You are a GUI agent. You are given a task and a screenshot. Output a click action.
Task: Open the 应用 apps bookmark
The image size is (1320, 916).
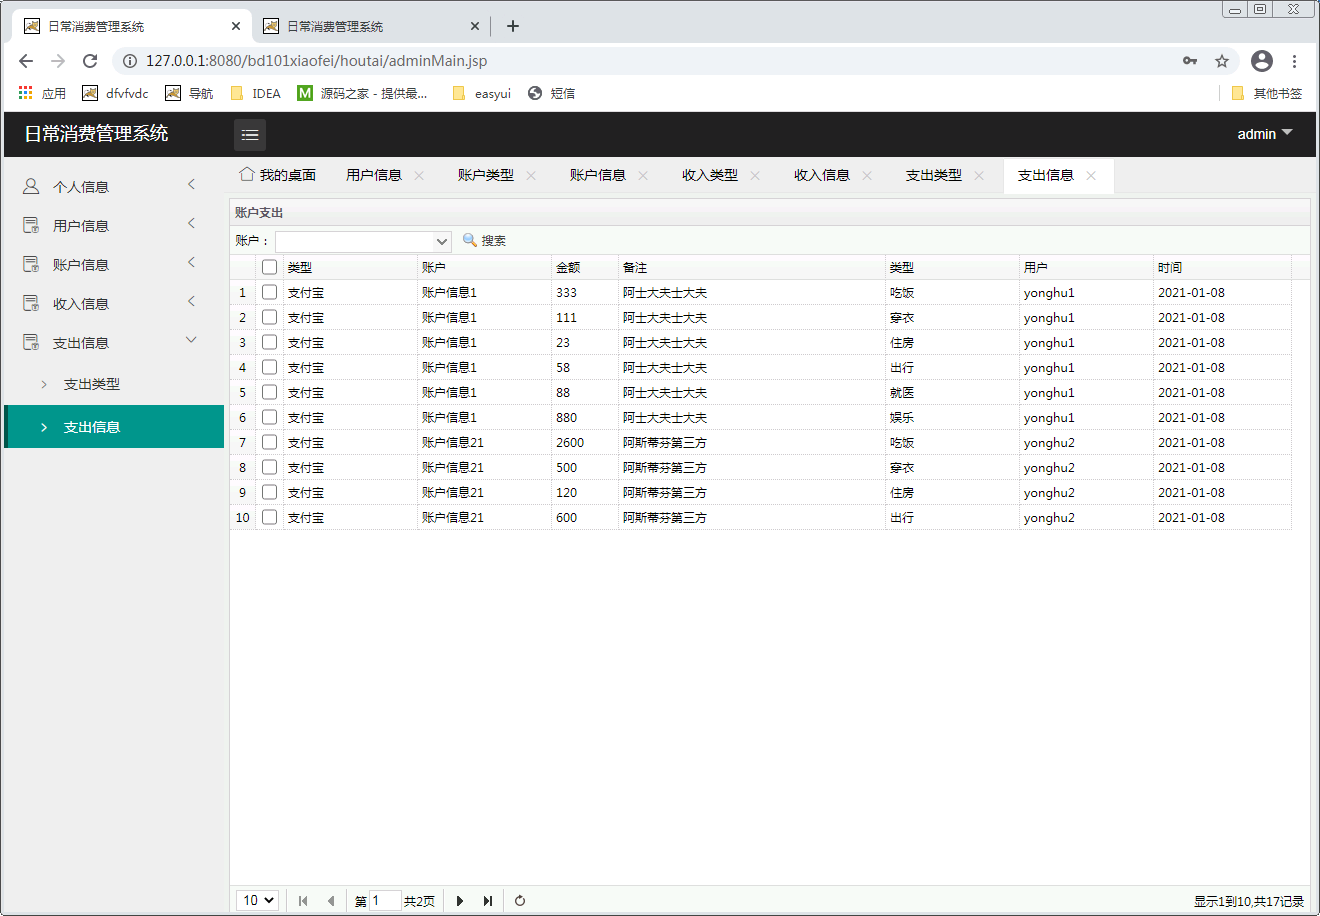42,93
